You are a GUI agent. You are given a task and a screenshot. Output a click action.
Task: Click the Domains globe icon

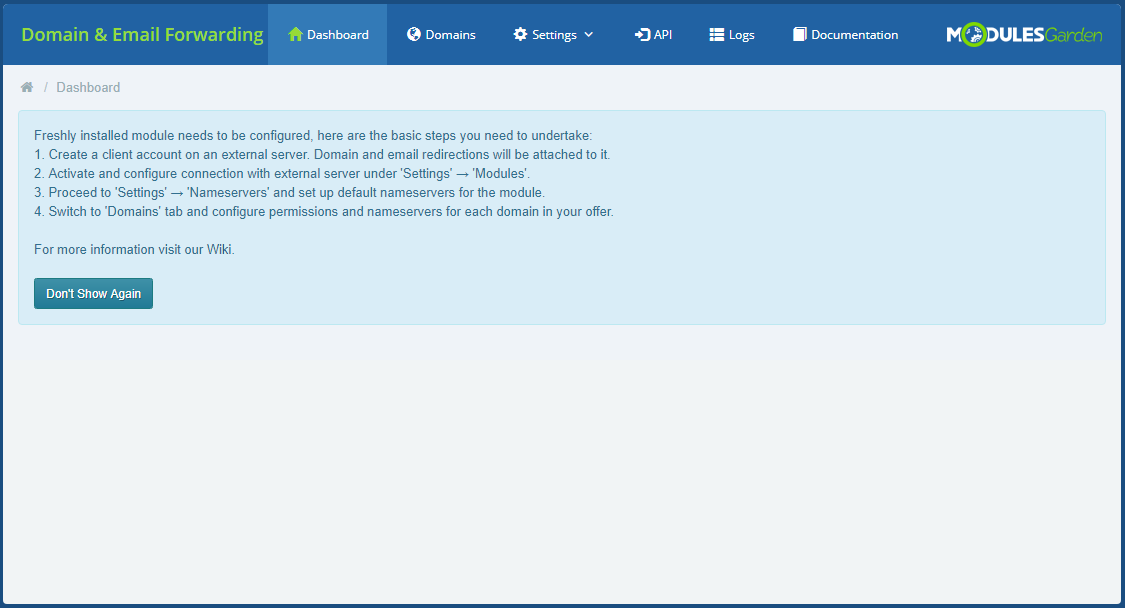click(414, 34)
